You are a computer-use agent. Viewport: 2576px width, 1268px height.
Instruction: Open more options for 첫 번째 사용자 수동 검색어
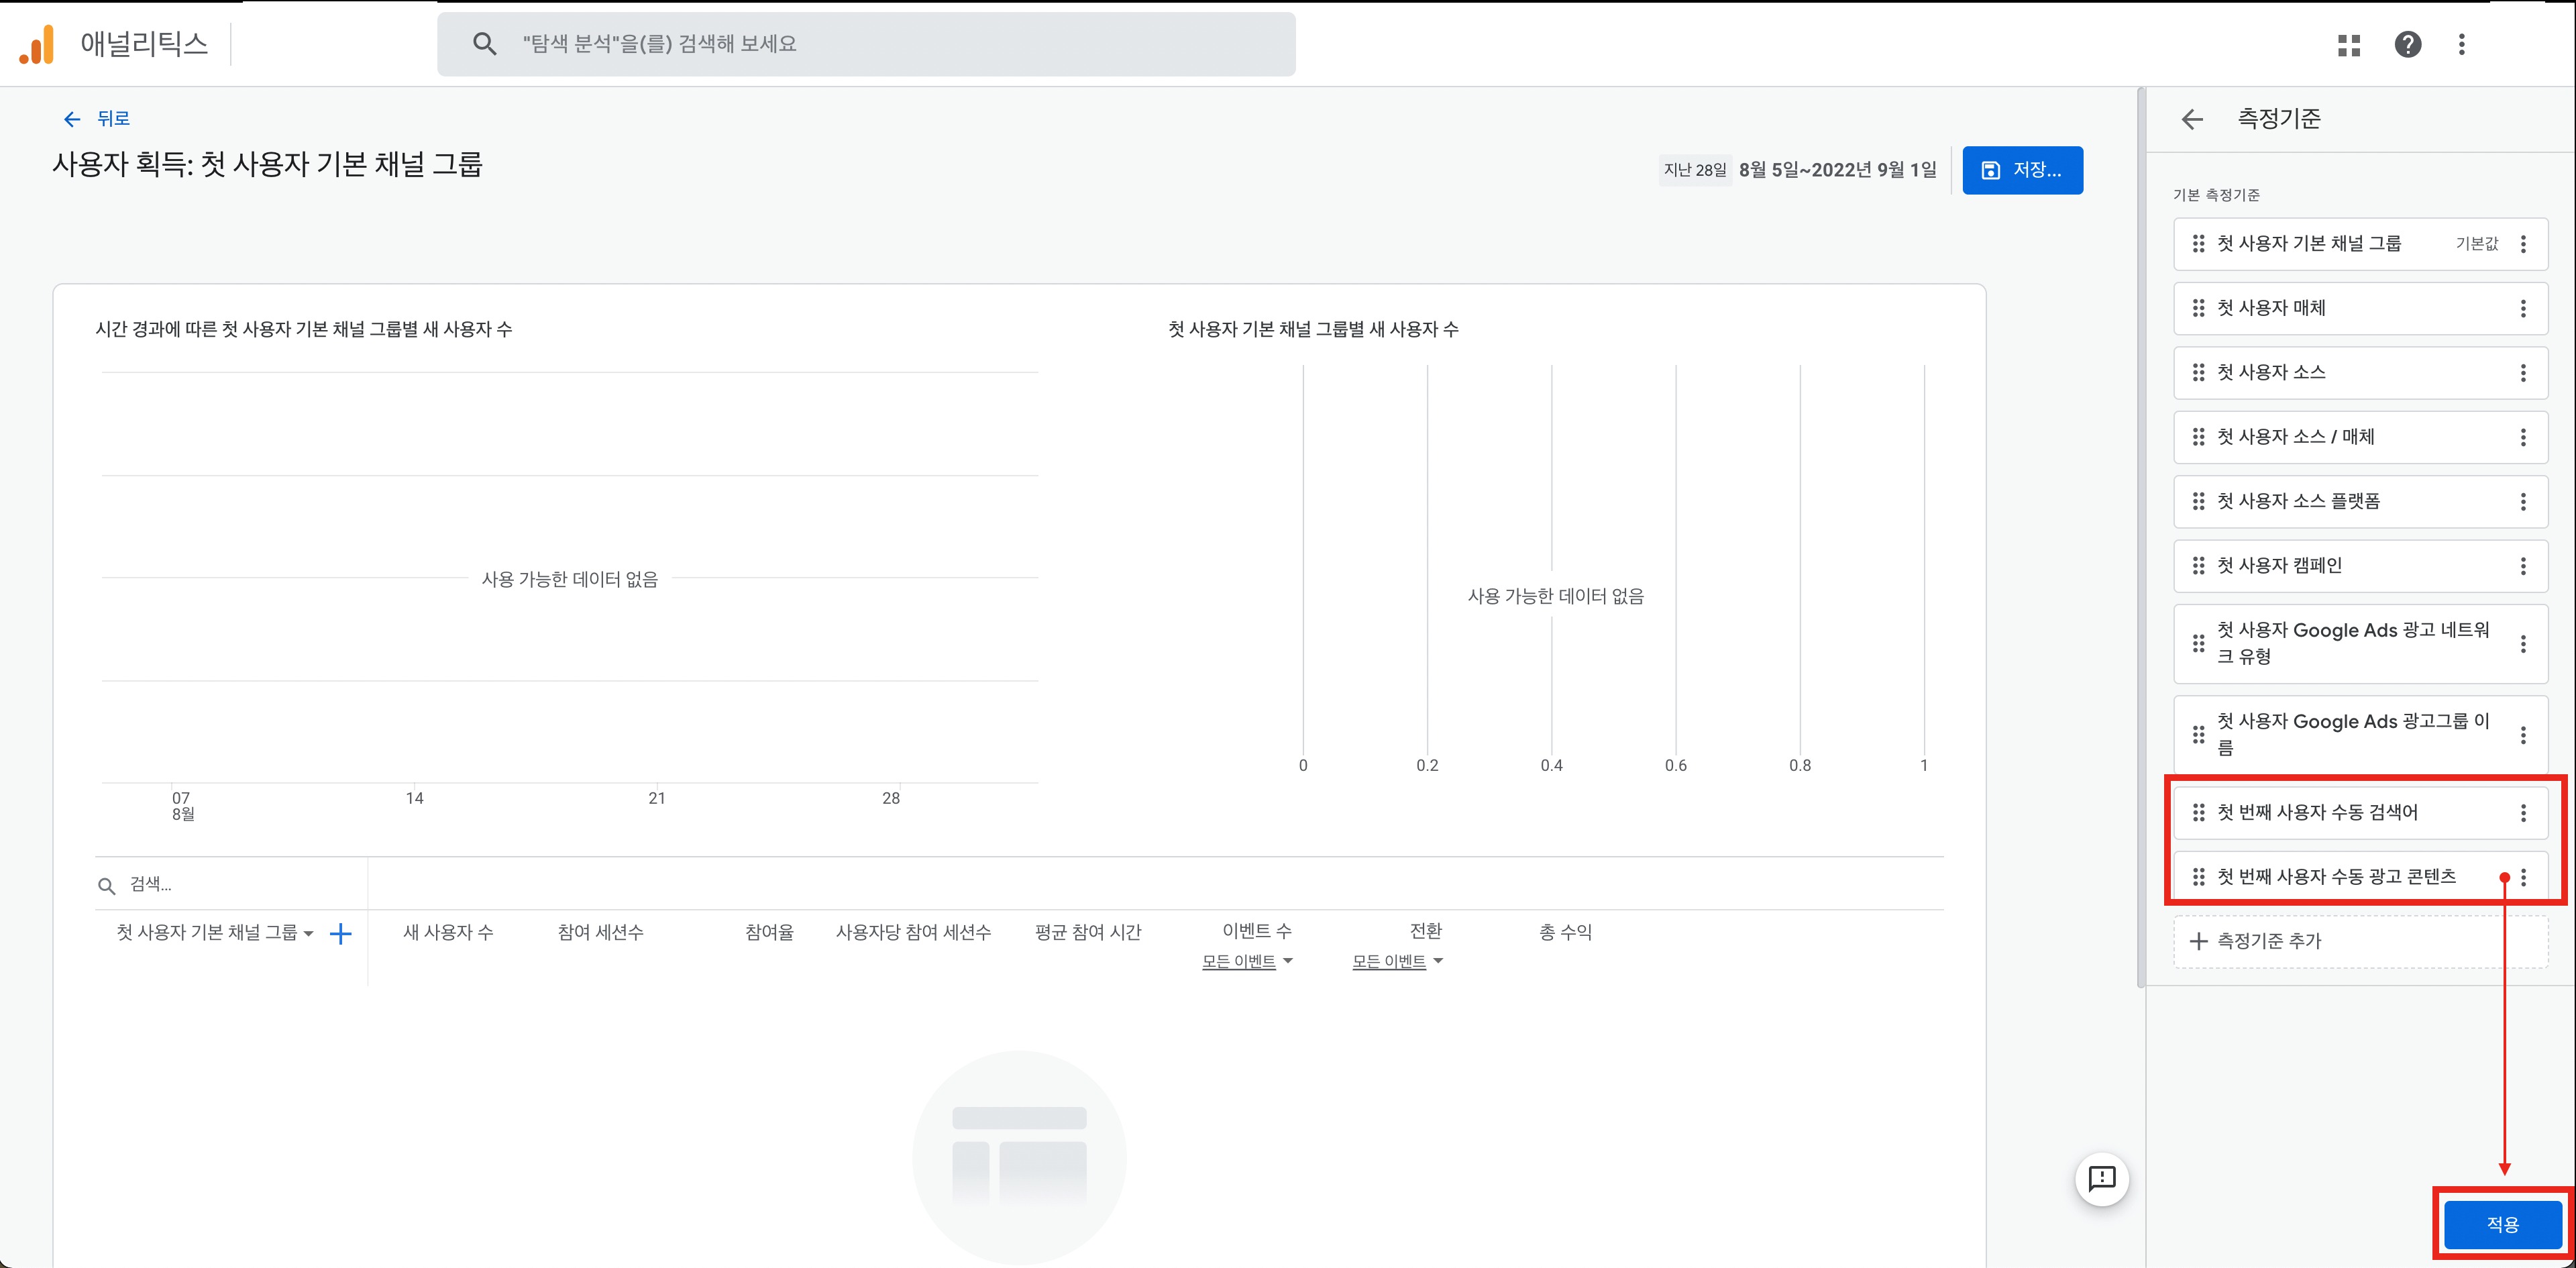[x=2523, y=813]
